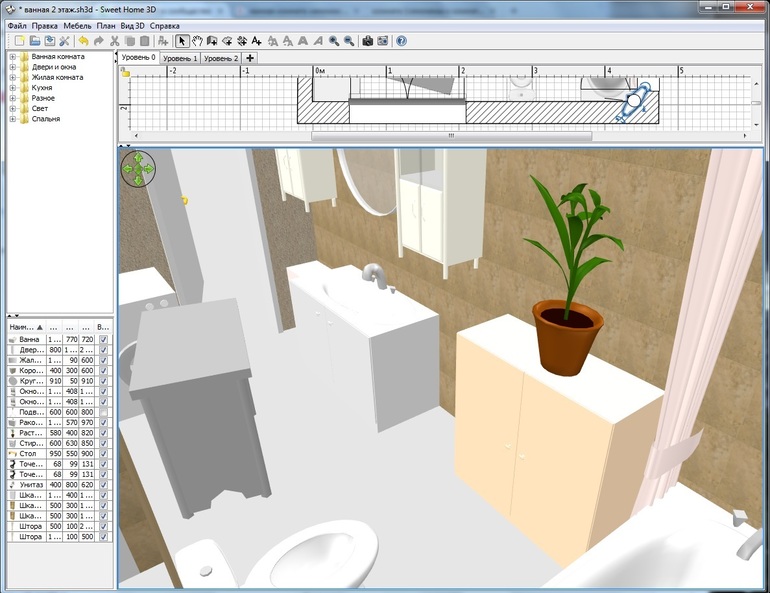Activate the Create walls tool

click(x=212, y=41)
